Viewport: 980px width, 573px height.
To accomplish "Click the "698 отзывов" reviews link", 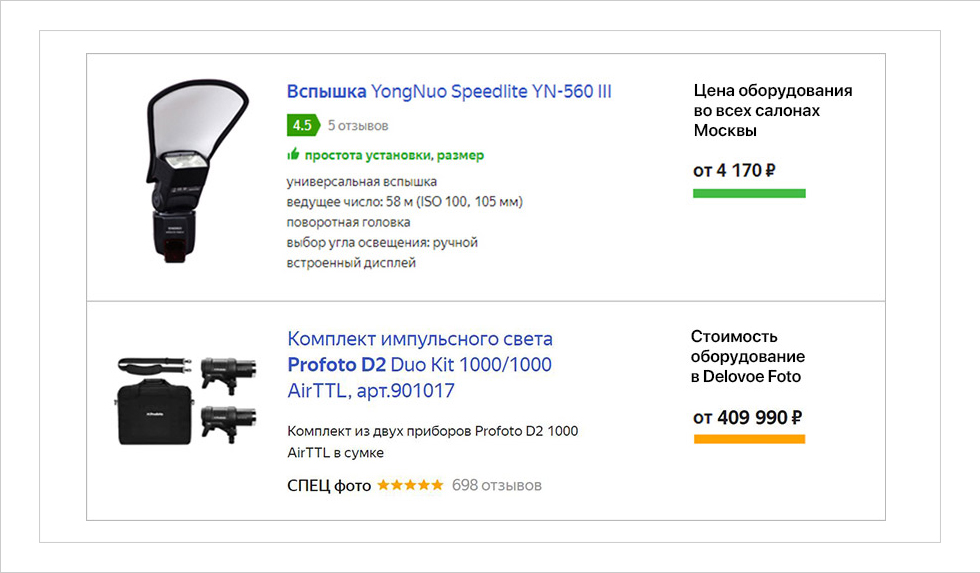I will [x=497, y=486].
